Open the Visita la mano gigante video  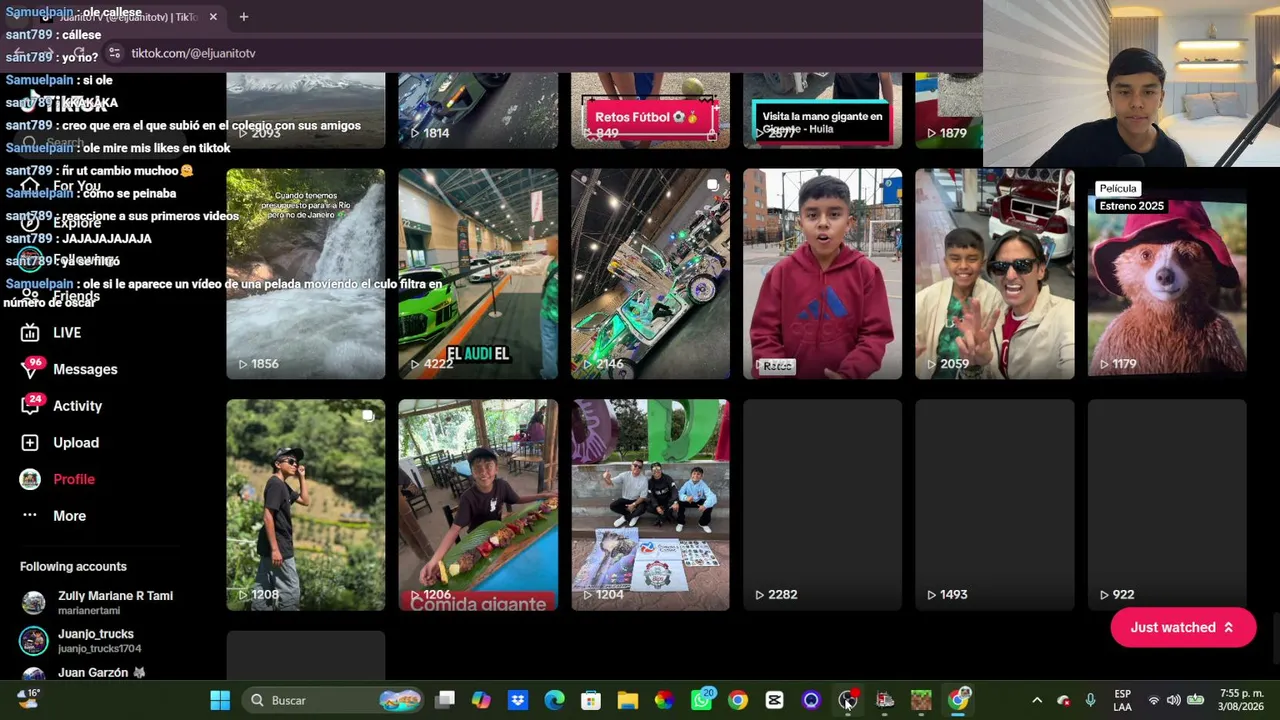[822, 110]
